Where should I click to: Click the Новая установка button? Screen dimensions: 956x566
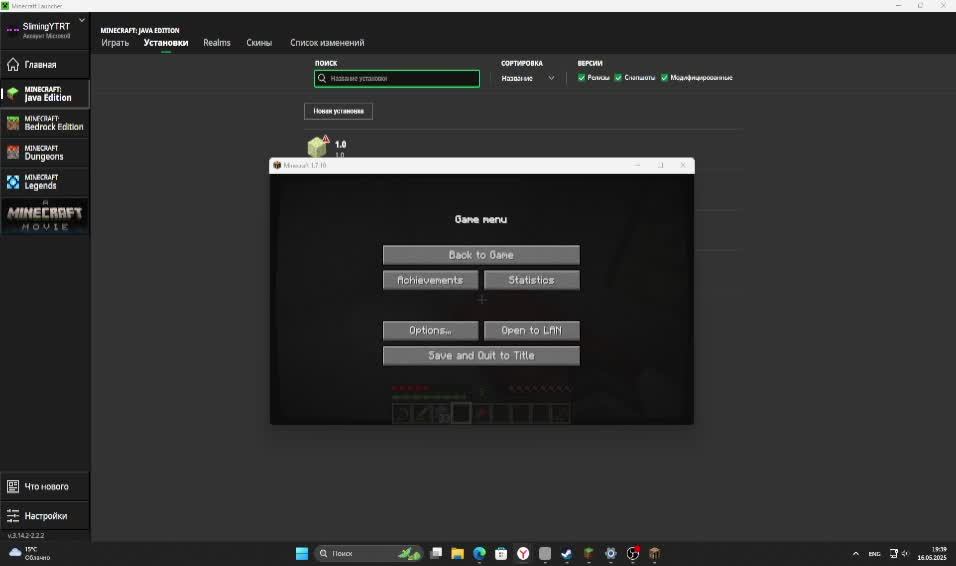[x=338, y=111]
